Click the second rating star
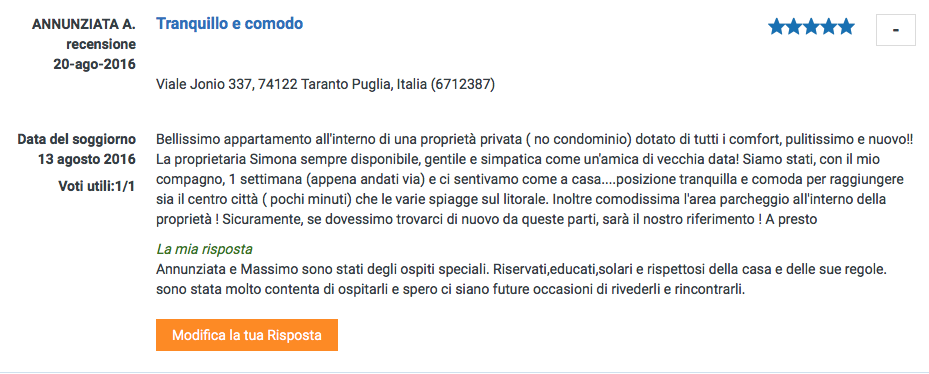The image size is (929, 374). (x=794, y=27)
